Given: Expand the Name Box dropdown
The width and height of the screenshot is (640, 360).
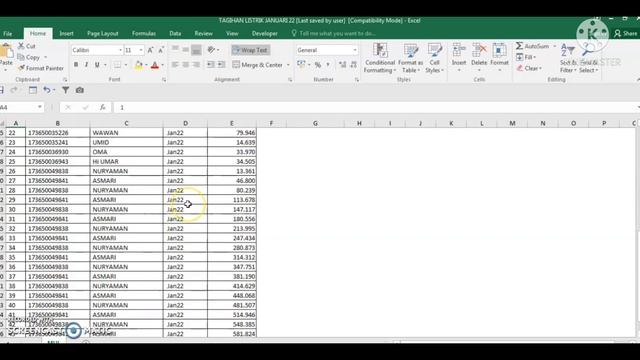Looking at the screenshot, I should click(40, 107).
